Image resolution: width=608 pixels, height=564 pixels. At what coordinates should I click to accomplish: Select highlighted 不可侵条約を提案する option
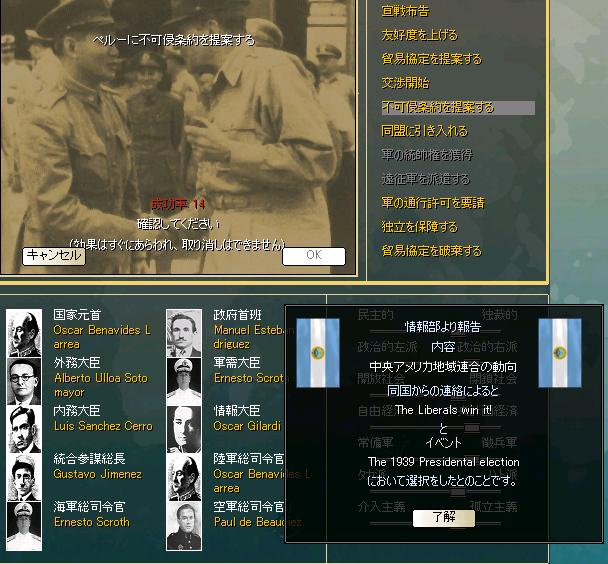(458, 107)
